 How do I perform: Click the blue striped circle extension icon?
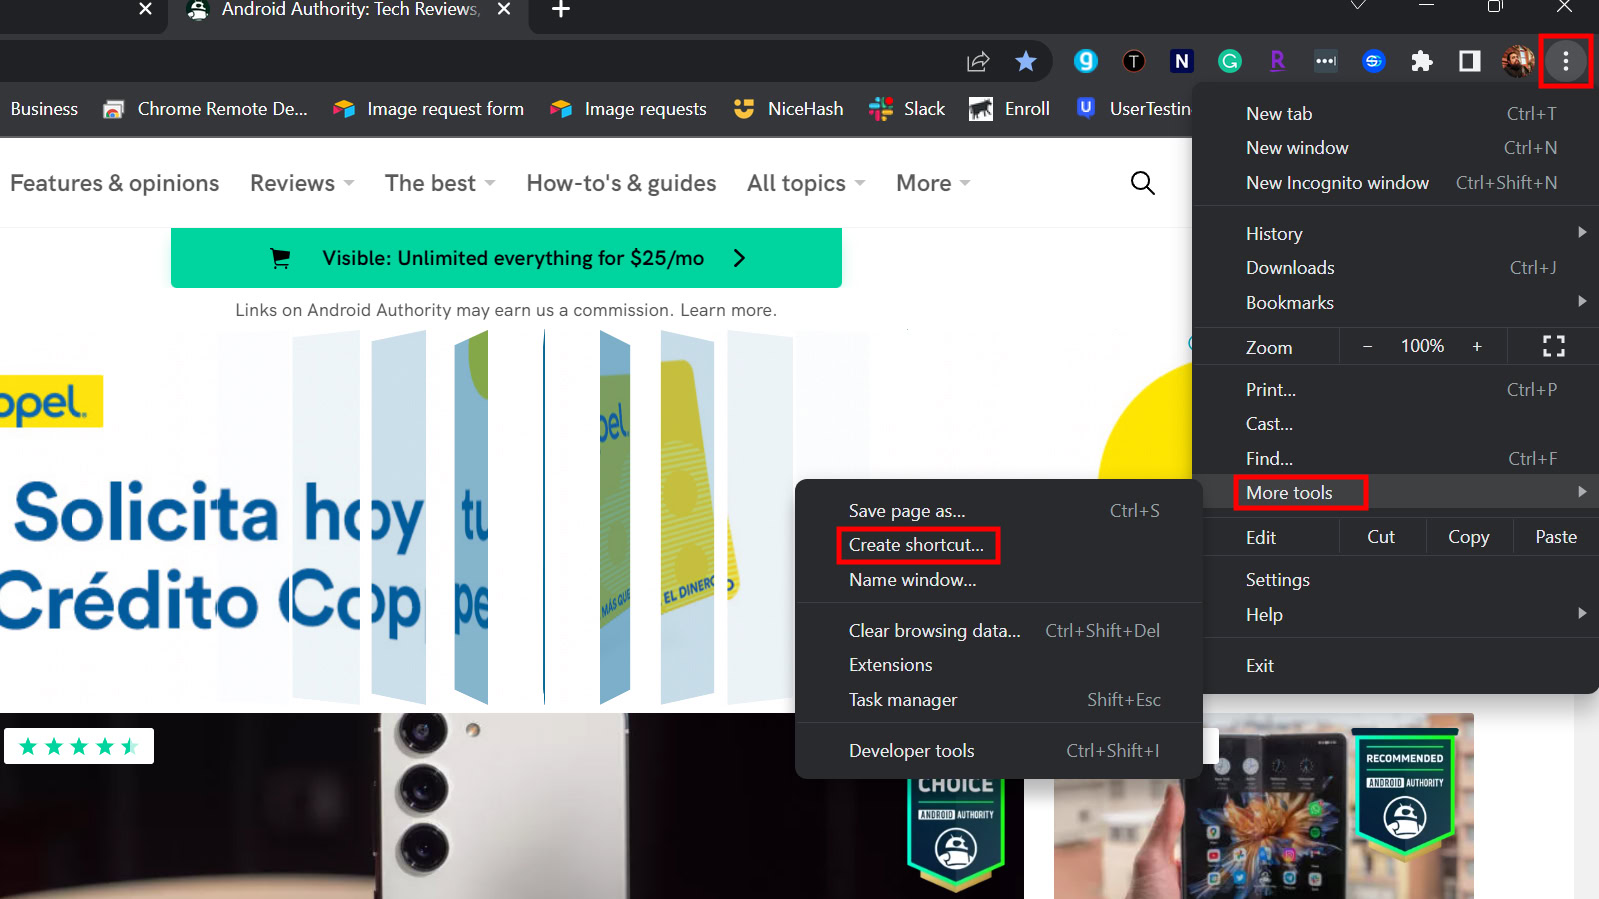[1374, 62]
